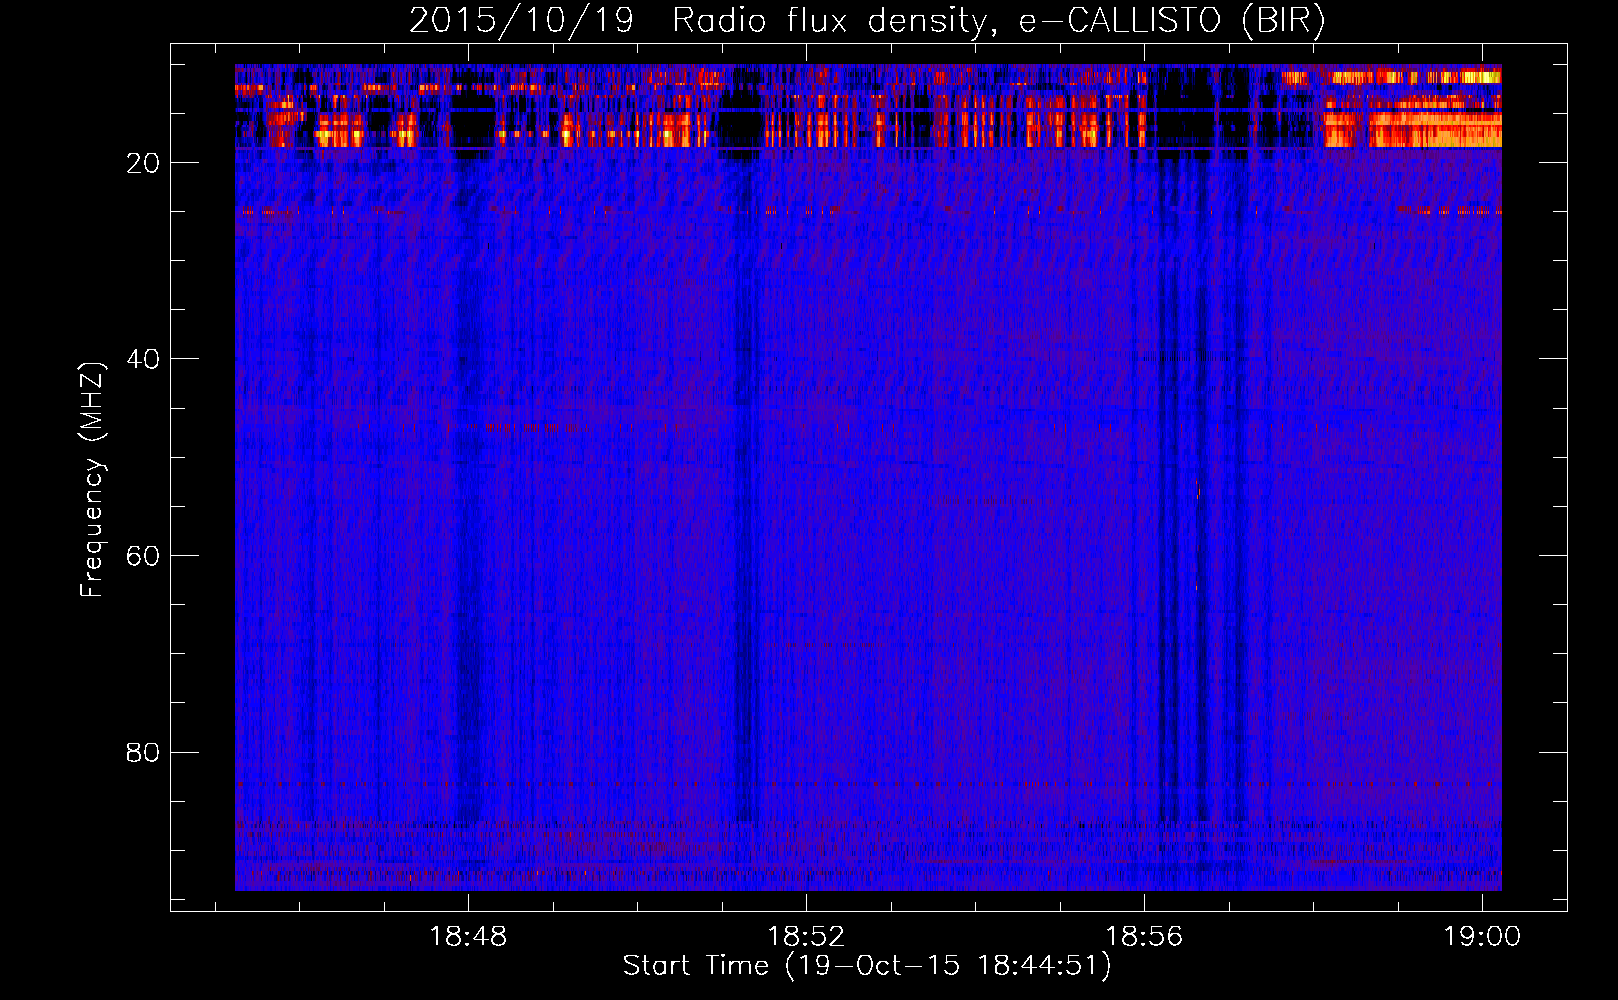Click the plot title '2015/10/19 Radio flux density, e-CALLISTO (BIR)'
1618x1000 pixels.
[x=867, y=21]
